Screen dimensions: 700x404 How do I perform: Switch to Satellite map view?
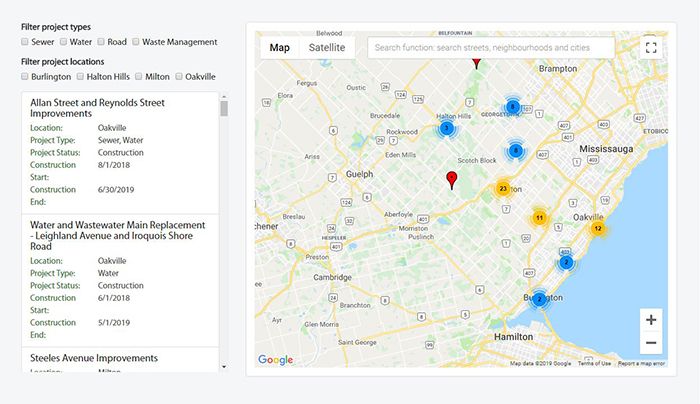327,47
